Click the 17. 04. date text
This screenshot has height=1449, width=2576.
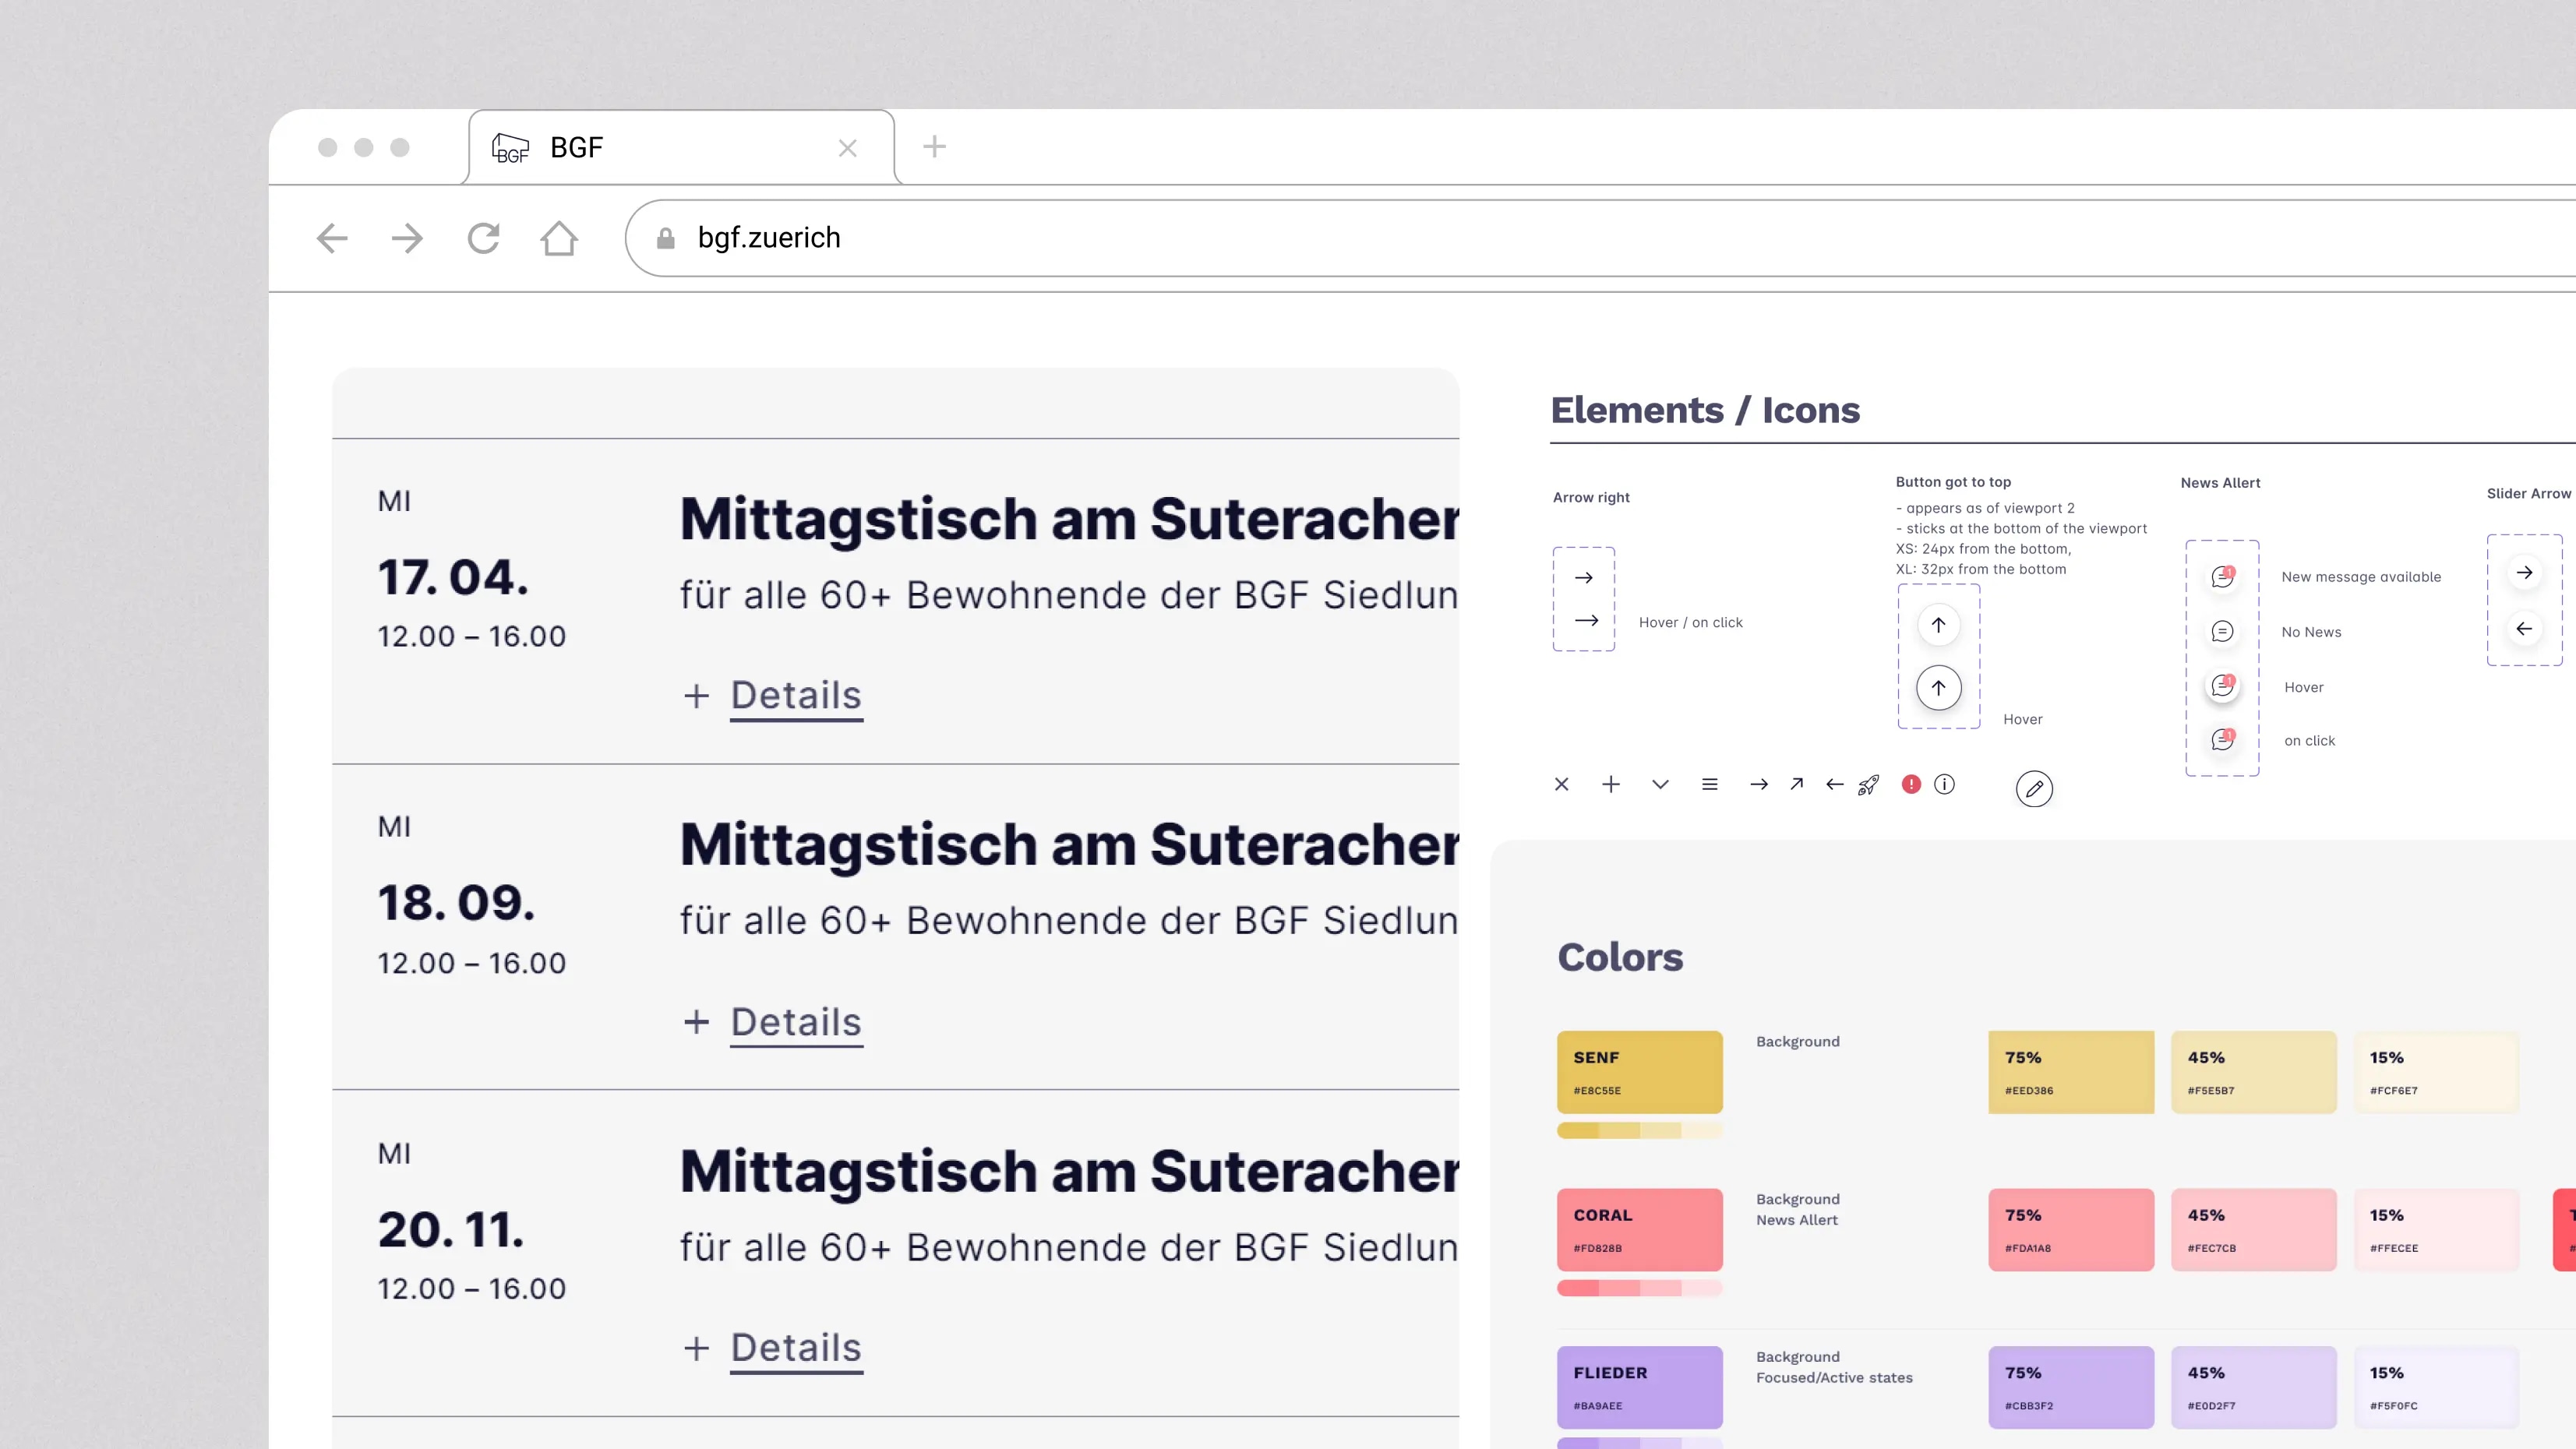(x=453, y=577)
